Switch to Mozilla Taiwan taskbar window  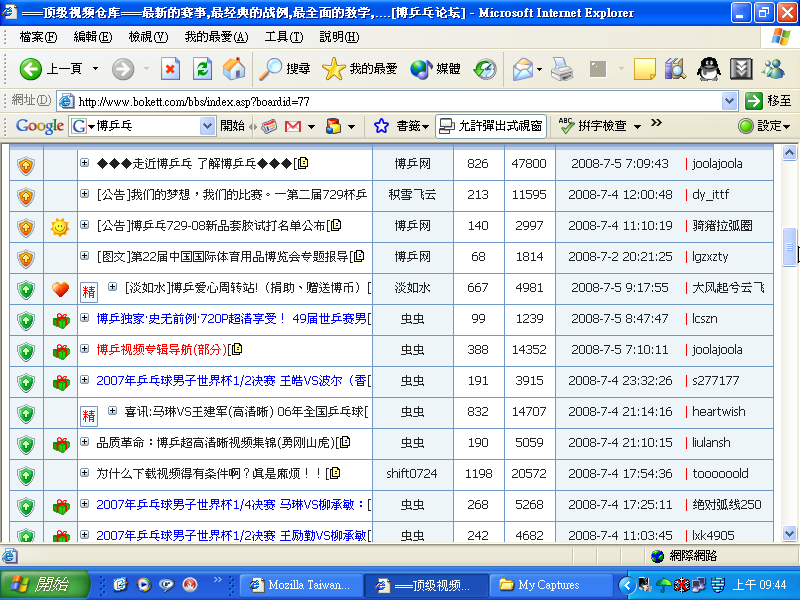(300, 585)
